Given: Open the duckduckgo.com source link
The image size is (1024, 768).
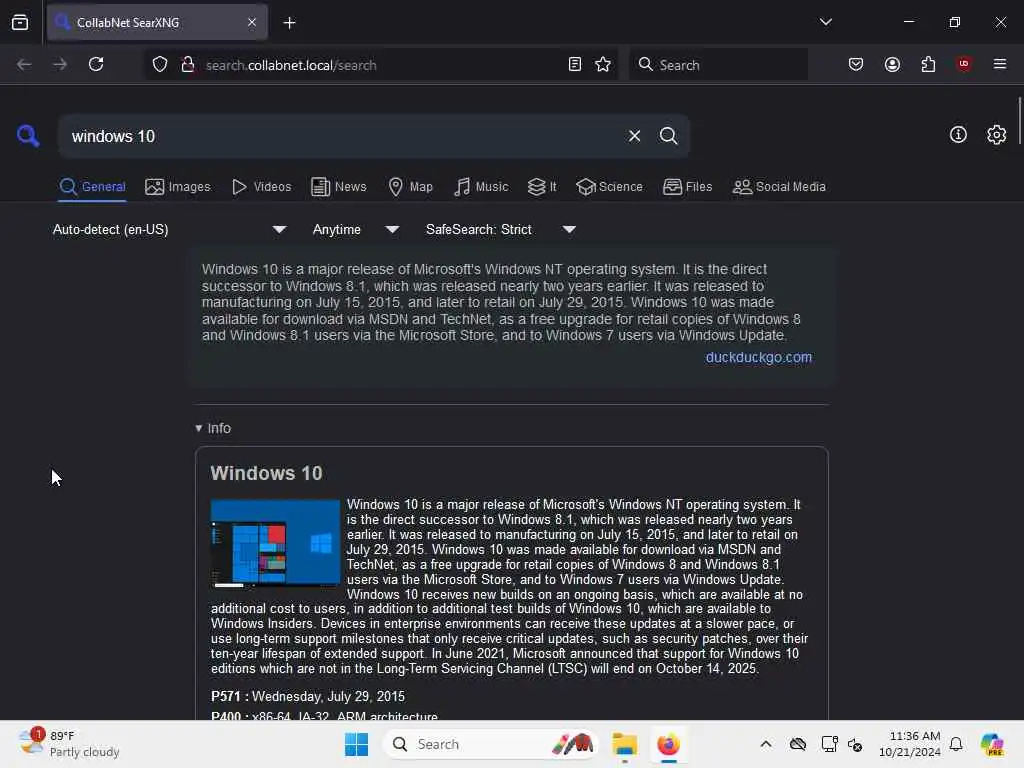Looking at the screenshot, I should [759, 357].
